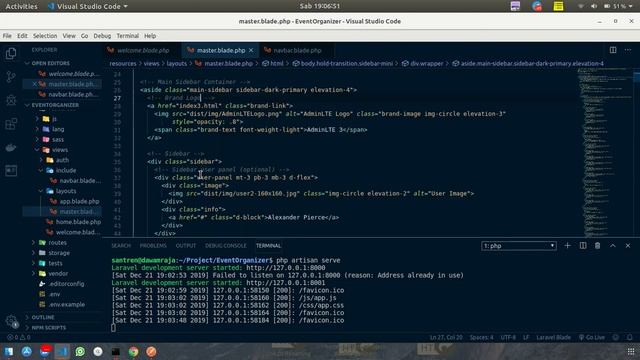Open the terminal app from the taskbar
Viewport: 640px width, 360px height.
pyautogui.click(x=116, y=351)
